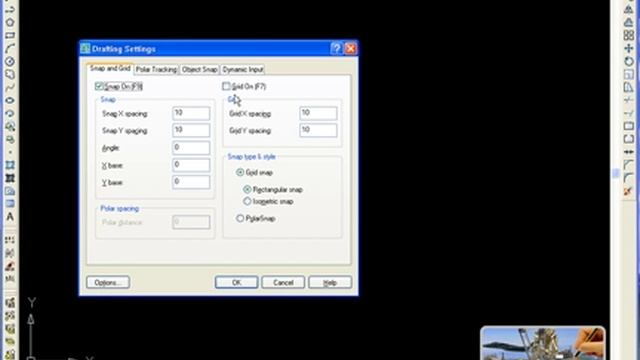This screenshot has height=360, width=640.
Task: Switch to the Snap and Grid tab
Action: [x=110, y=69]
